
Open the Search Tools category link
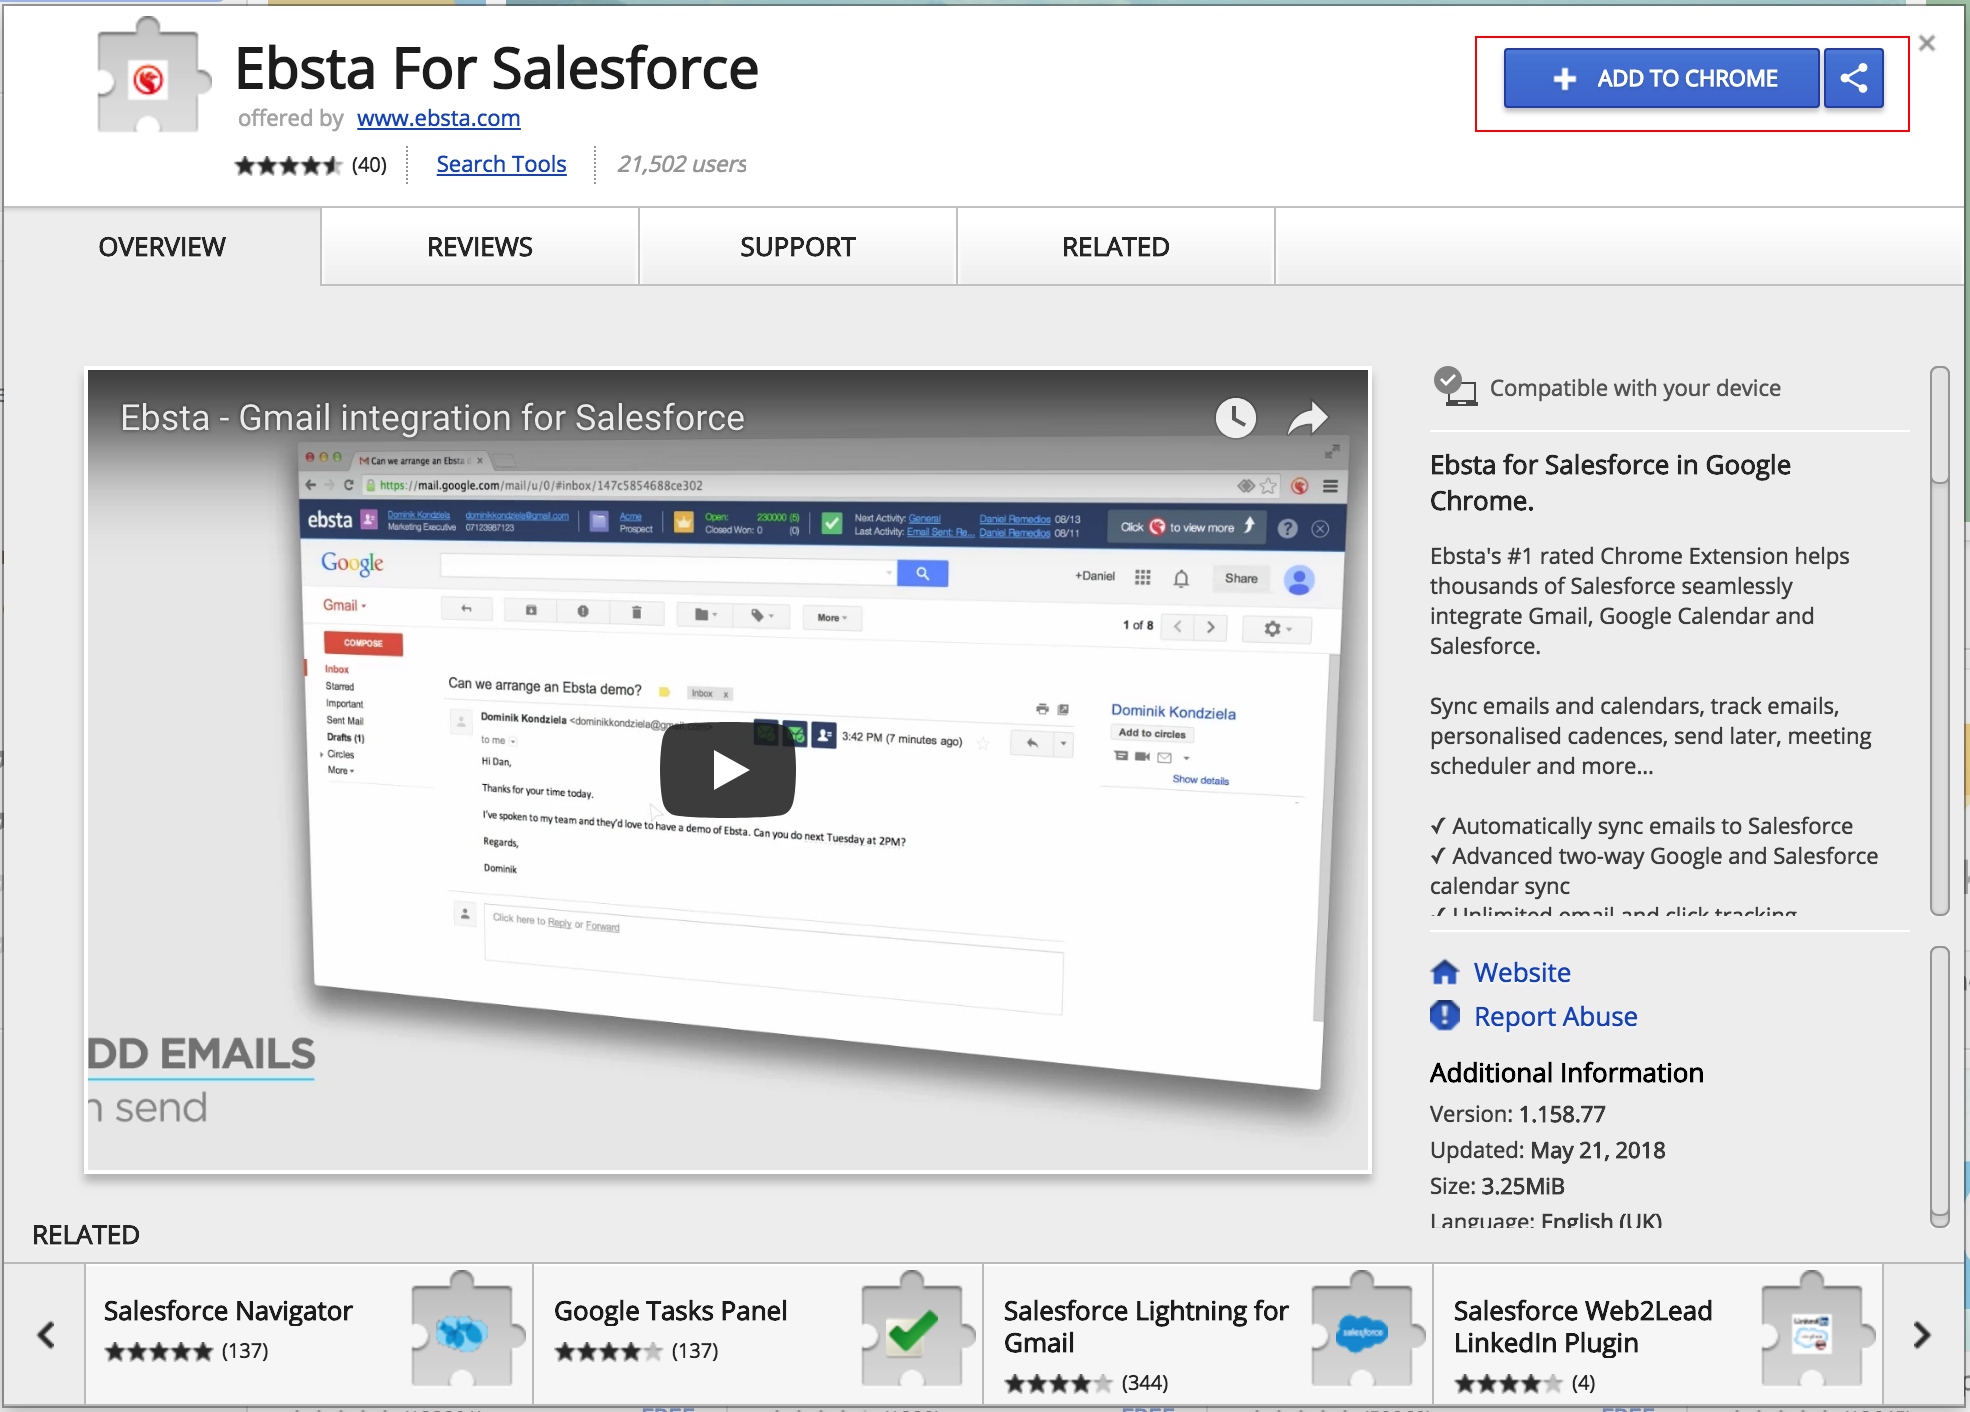tap(501, 164)
